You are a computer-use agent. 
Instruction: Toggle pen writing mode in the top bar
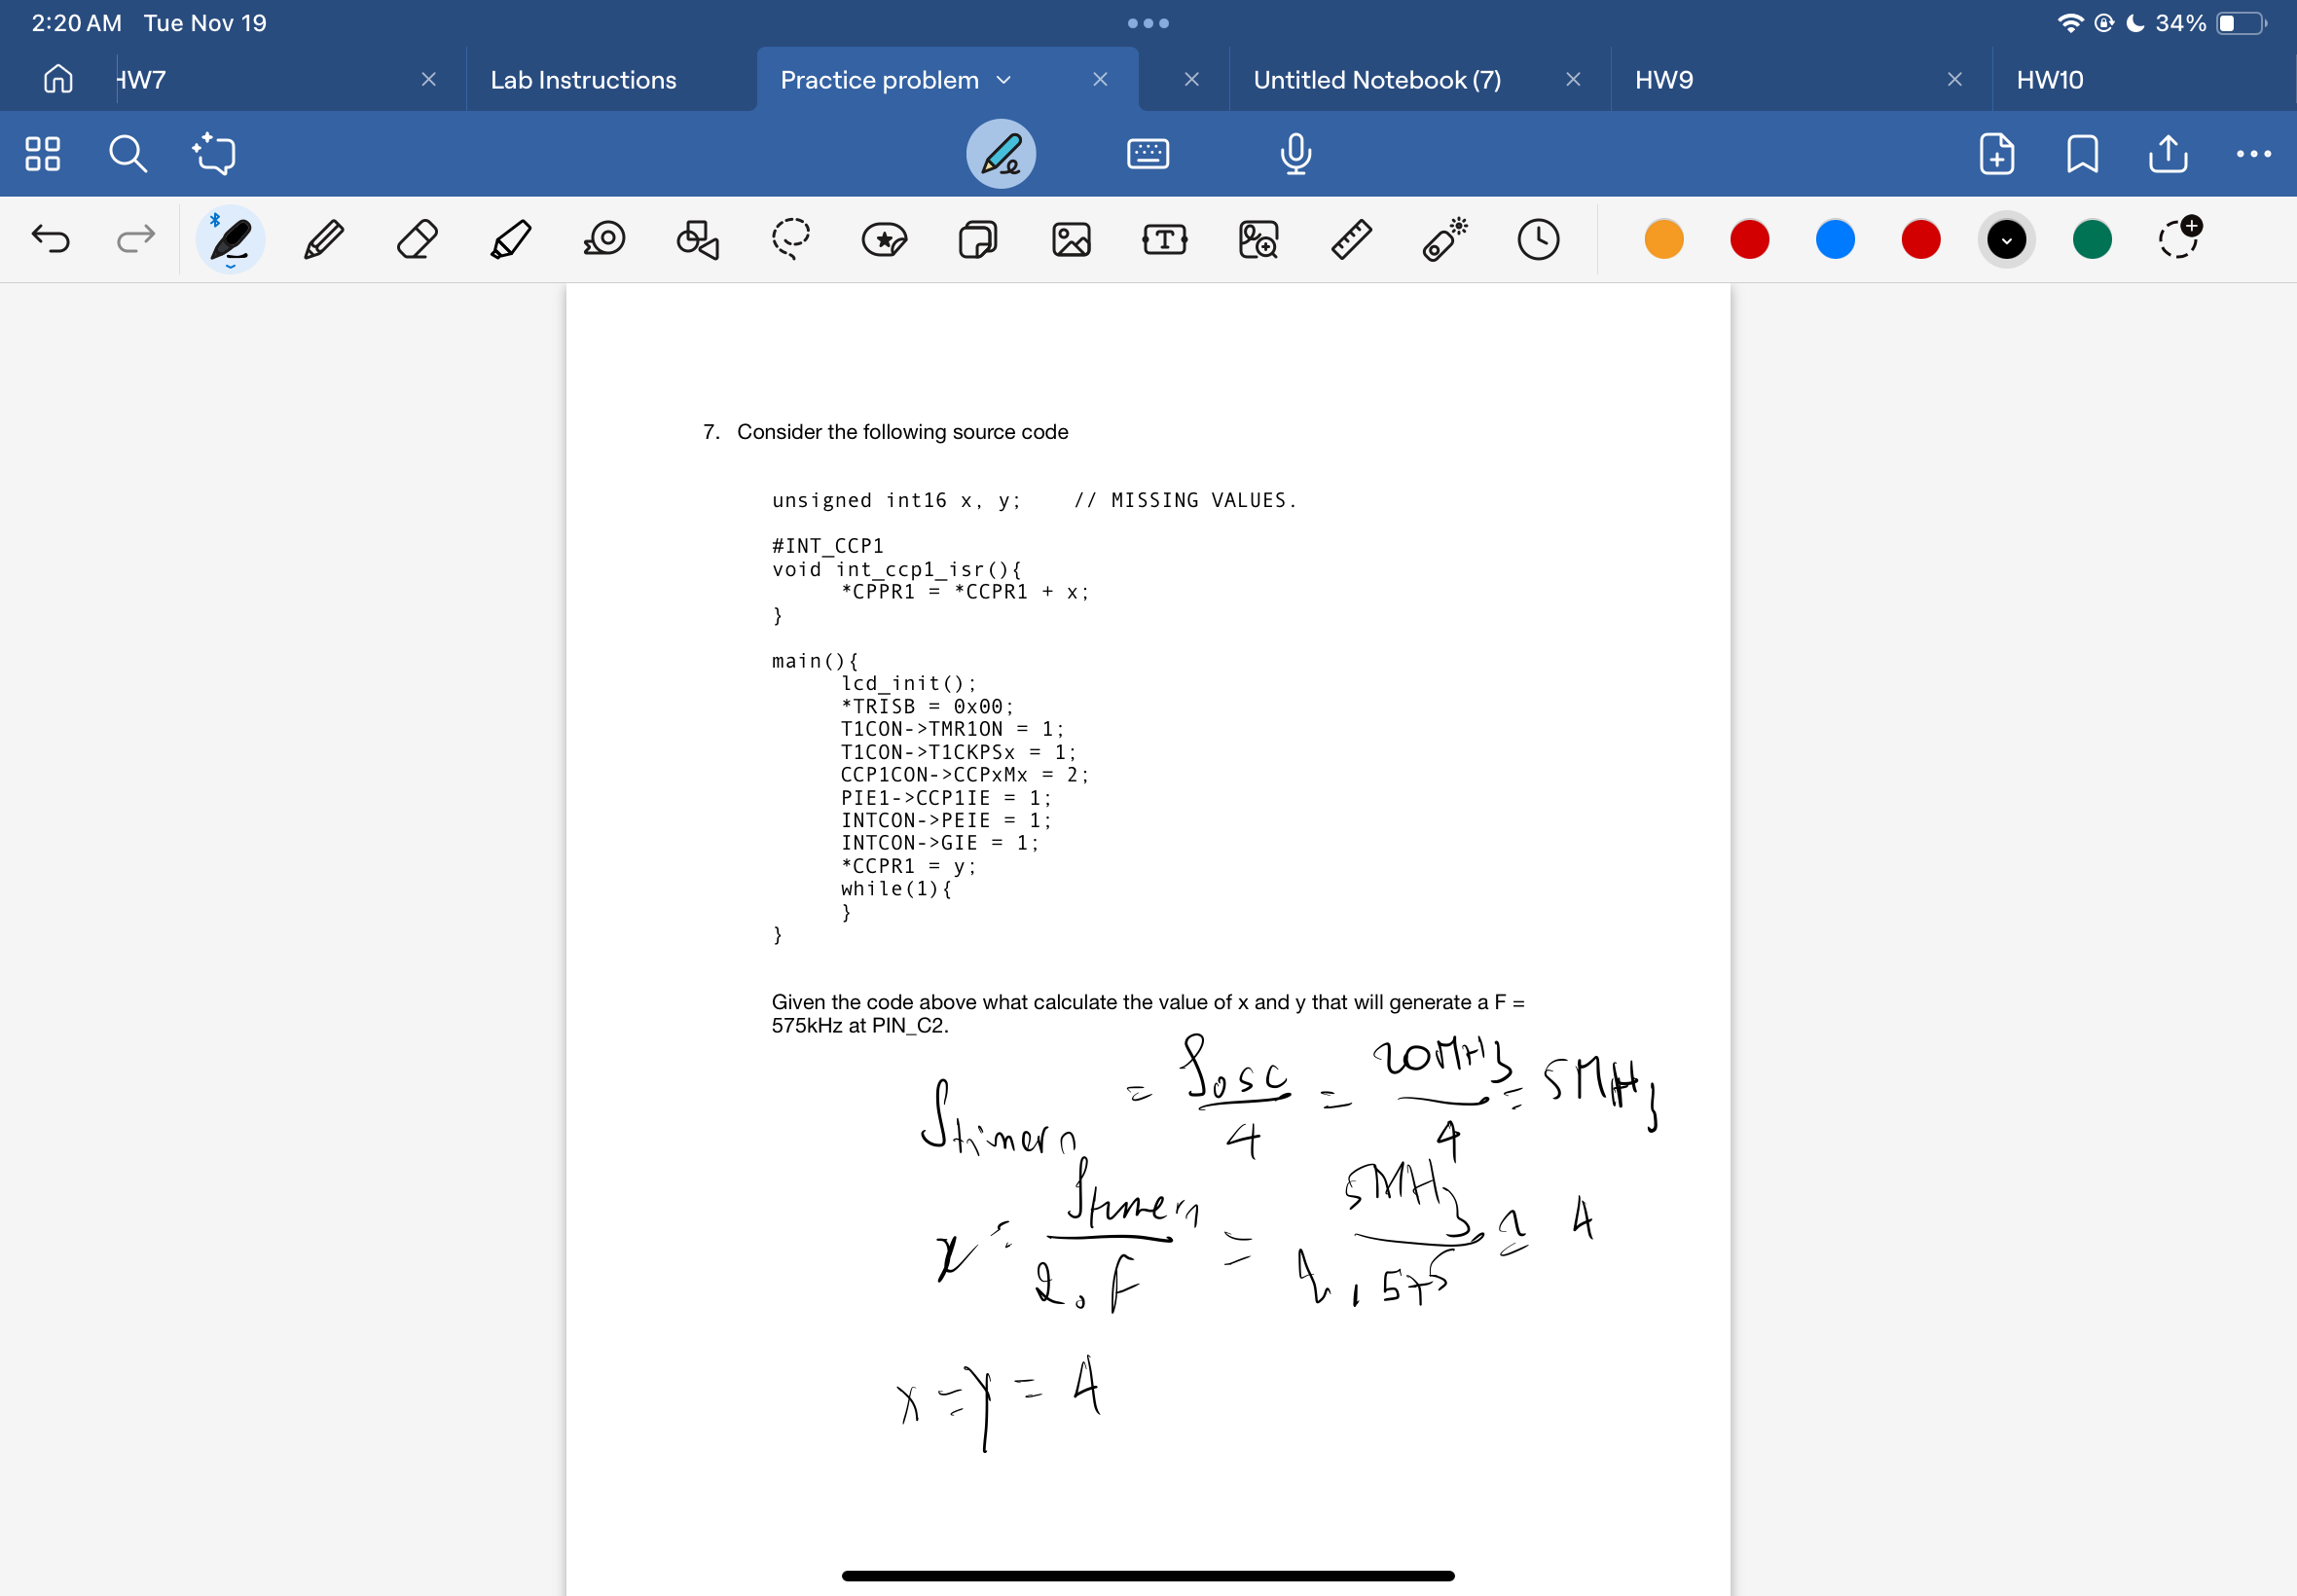(x=998, y=153)
